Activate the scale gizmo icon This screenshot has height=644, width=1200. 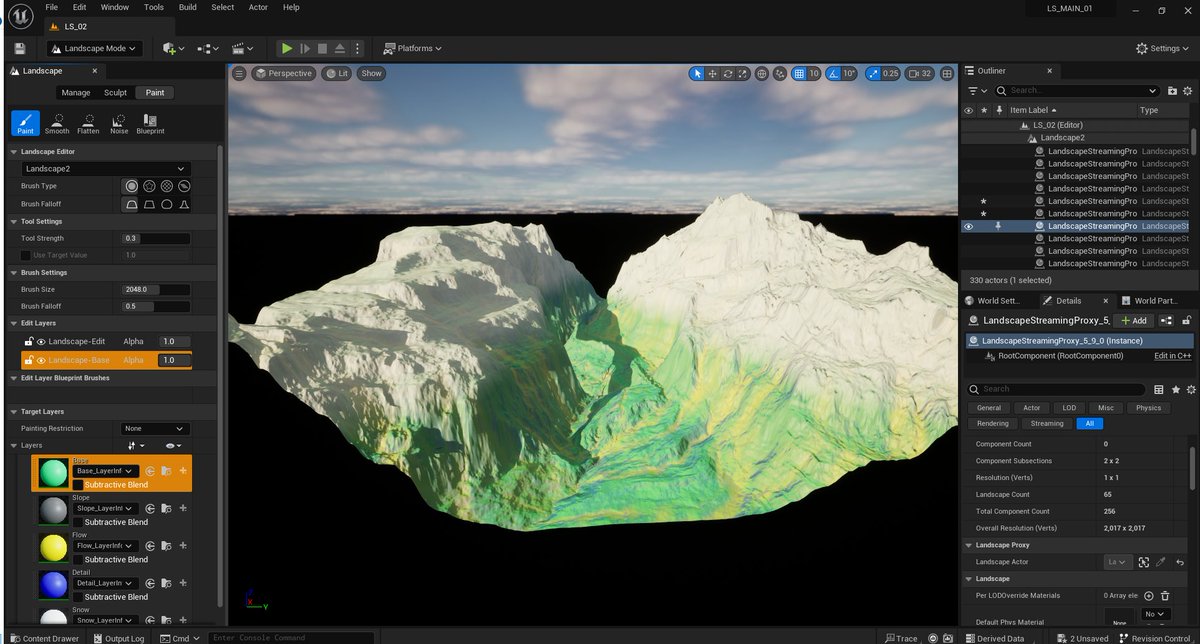[742, 73]
